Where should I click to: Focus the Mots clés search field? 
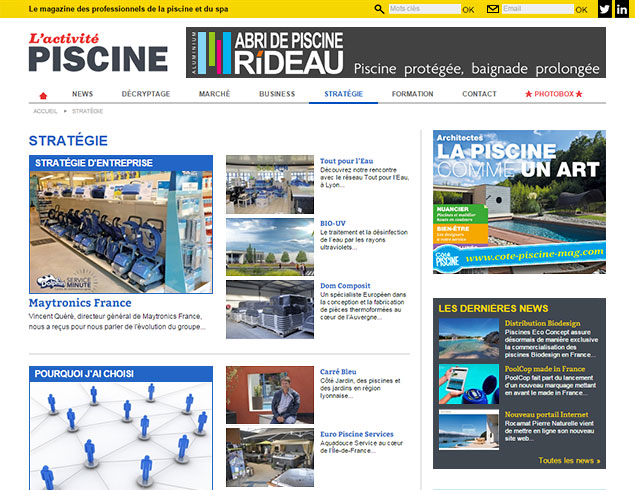pyautogui.click(x=424, y=9)
